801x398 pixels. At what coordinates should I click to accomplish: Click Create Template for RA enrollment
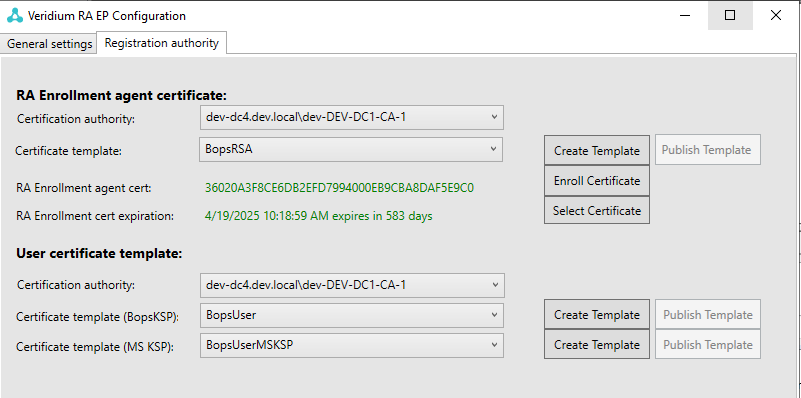tap(597, 150)
